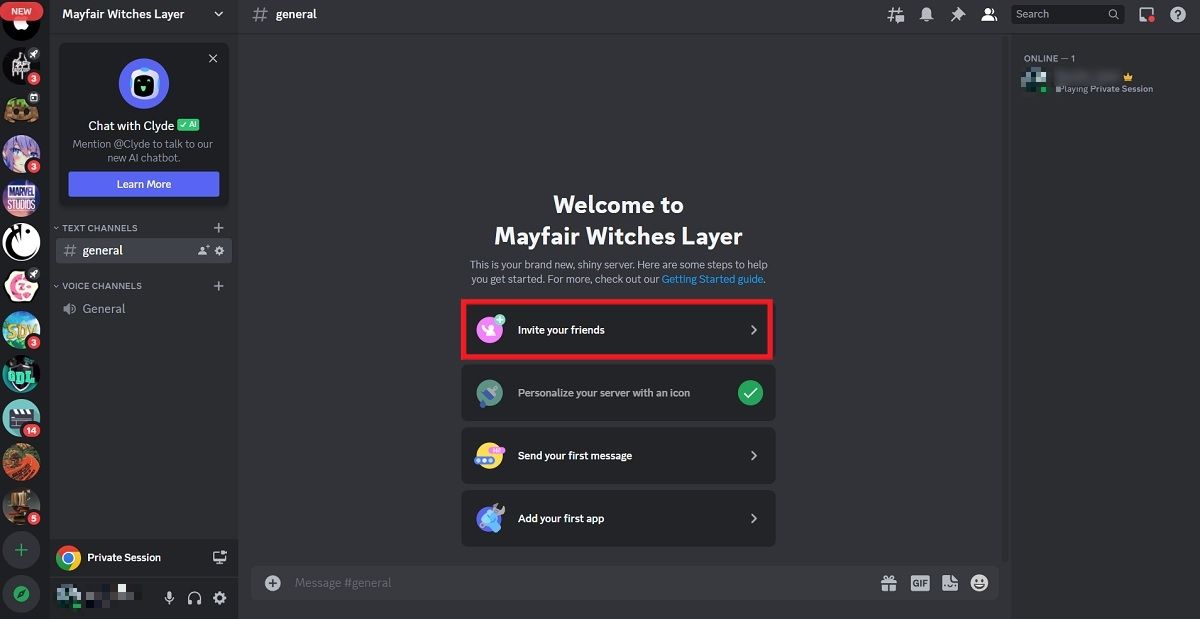Open the emoji picker in message bar
Screen dimensions: 1200x619
[979, 582]
